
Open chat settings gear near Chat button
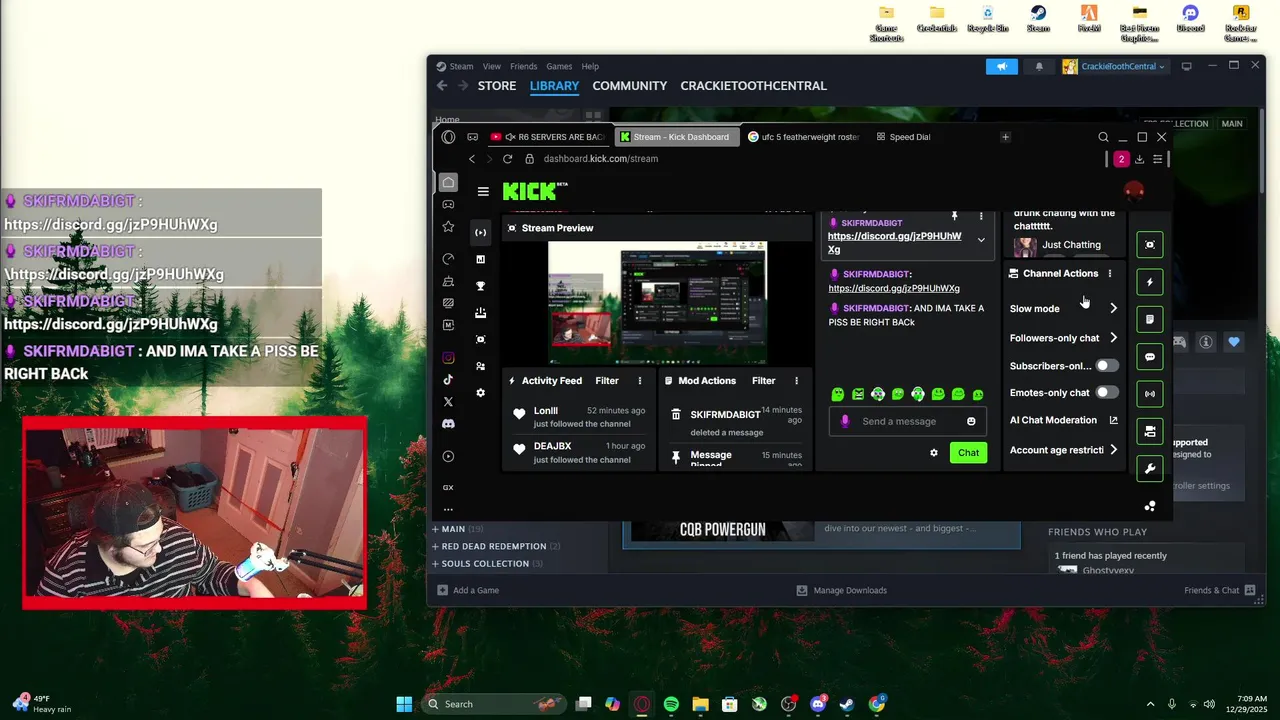(934, 453)
